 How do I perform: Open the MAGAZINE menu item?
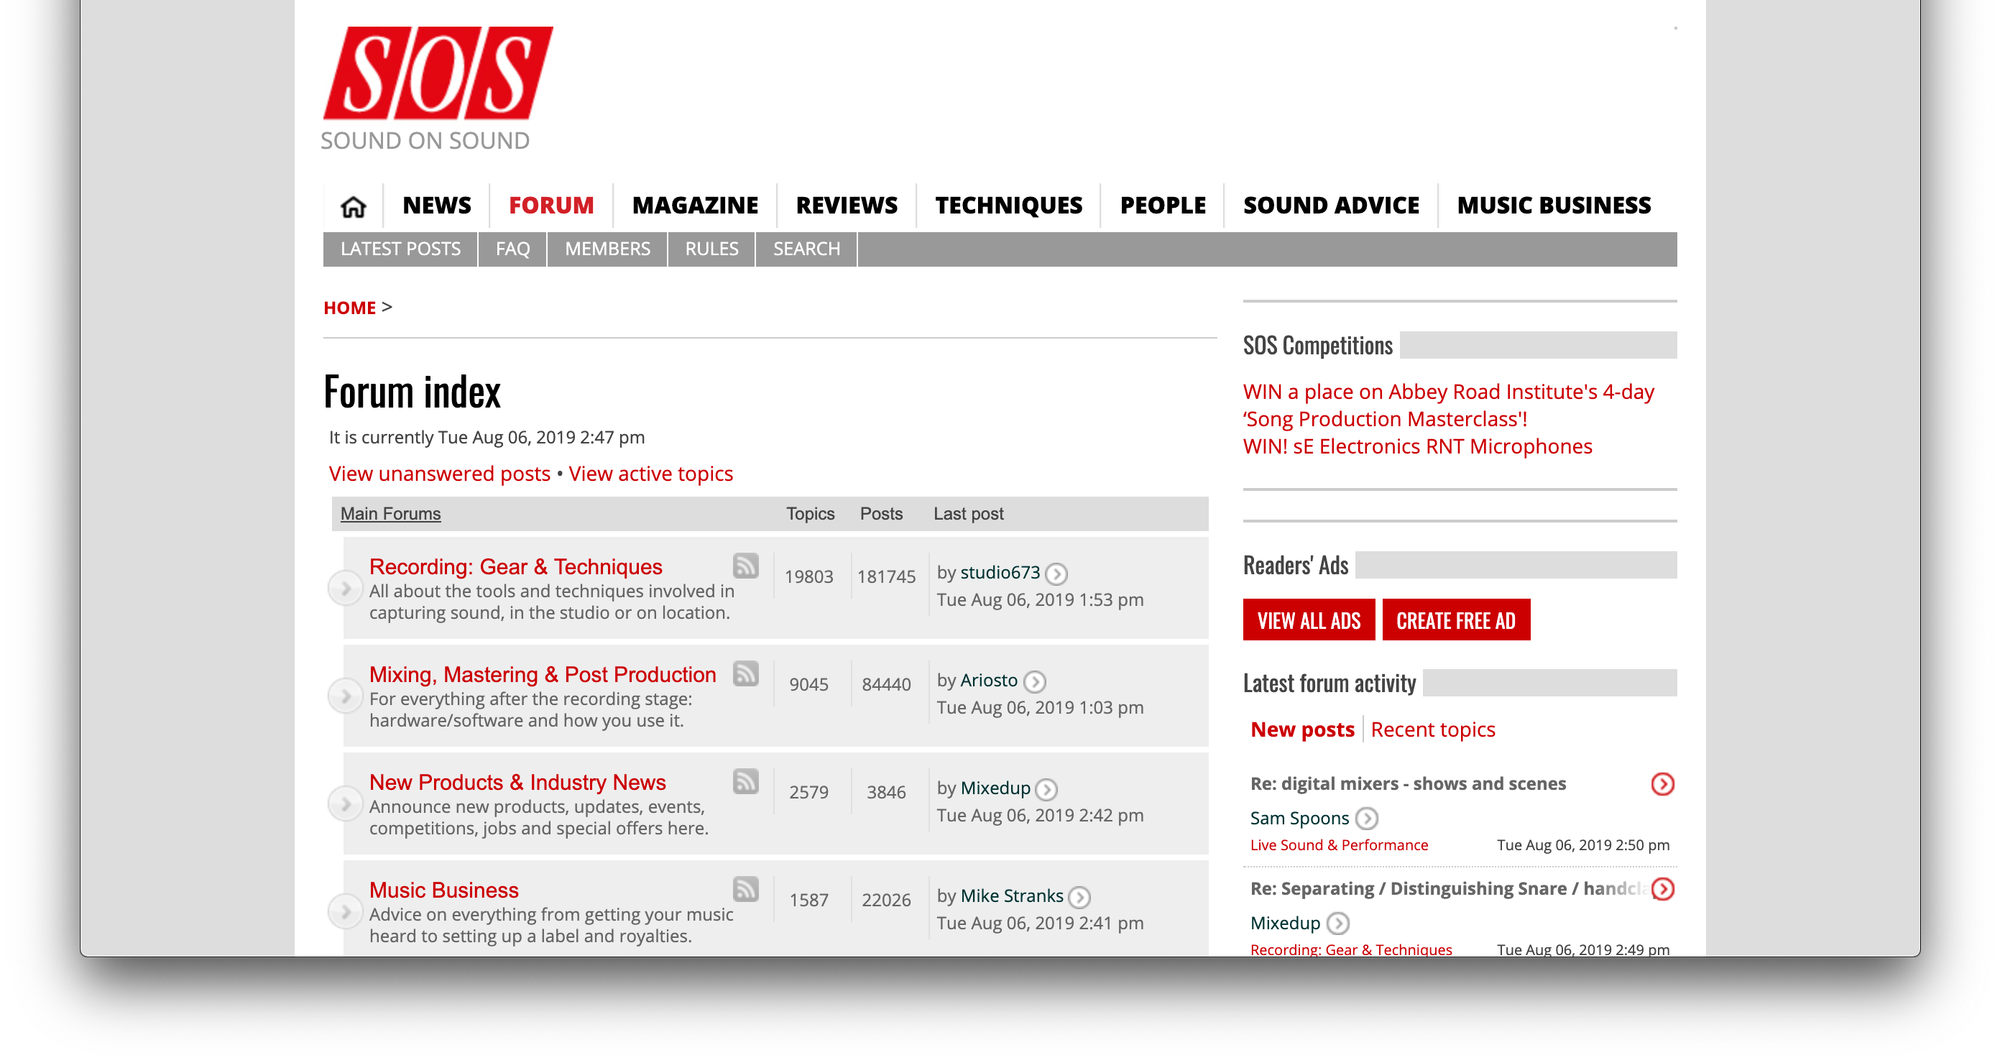(x=695, y=206)
